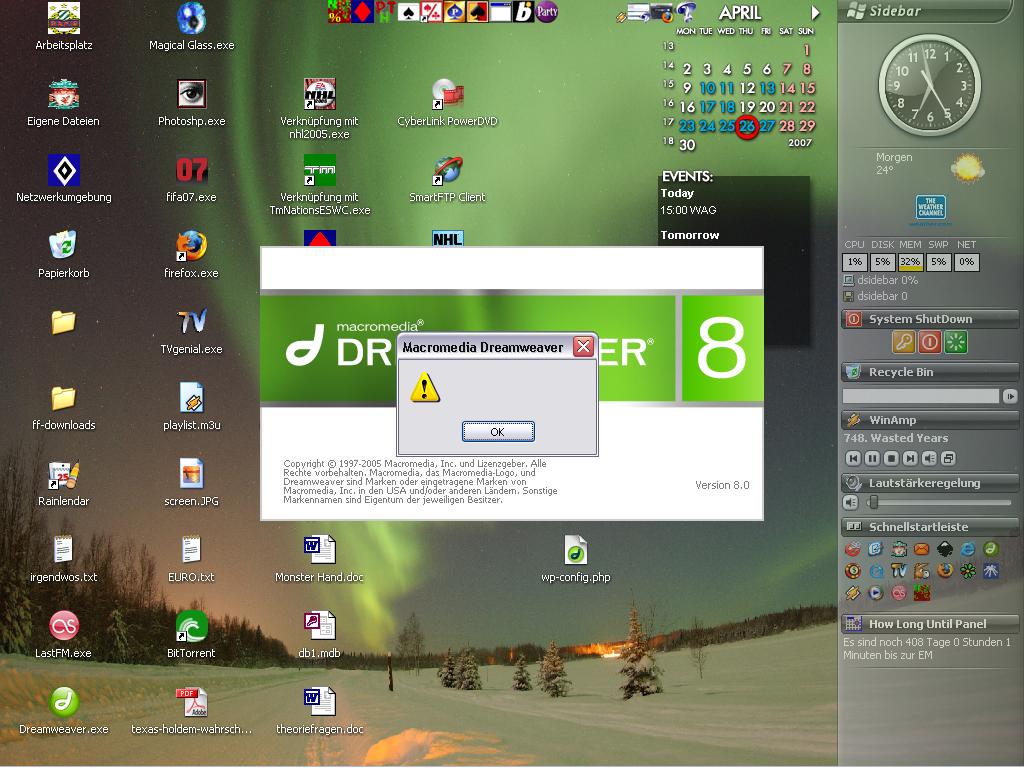Collapse the System ShutDown sidebar panel header
Screen dimensions: 1024x768
930,319
